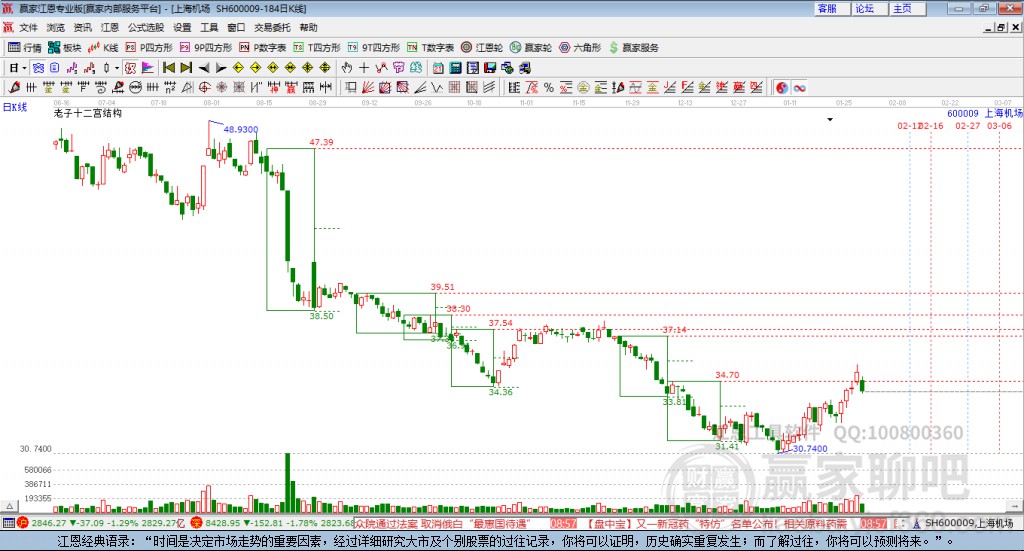Viewport: 1024px width, 551px height.
Task: Click the red pencil drawing icon
Action: [x=14, y=87]
